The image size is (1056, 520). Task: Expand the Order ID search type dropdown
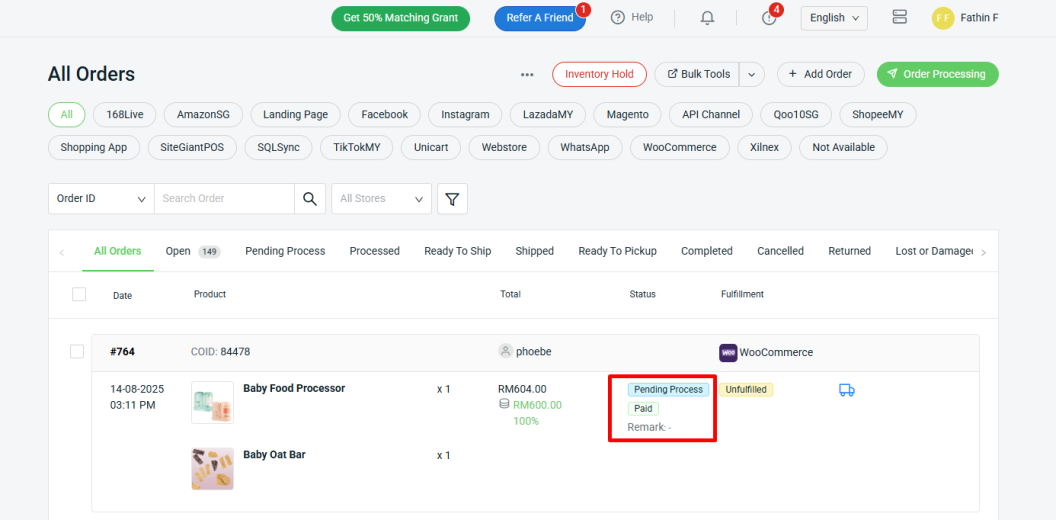click(x=101, y=199)
